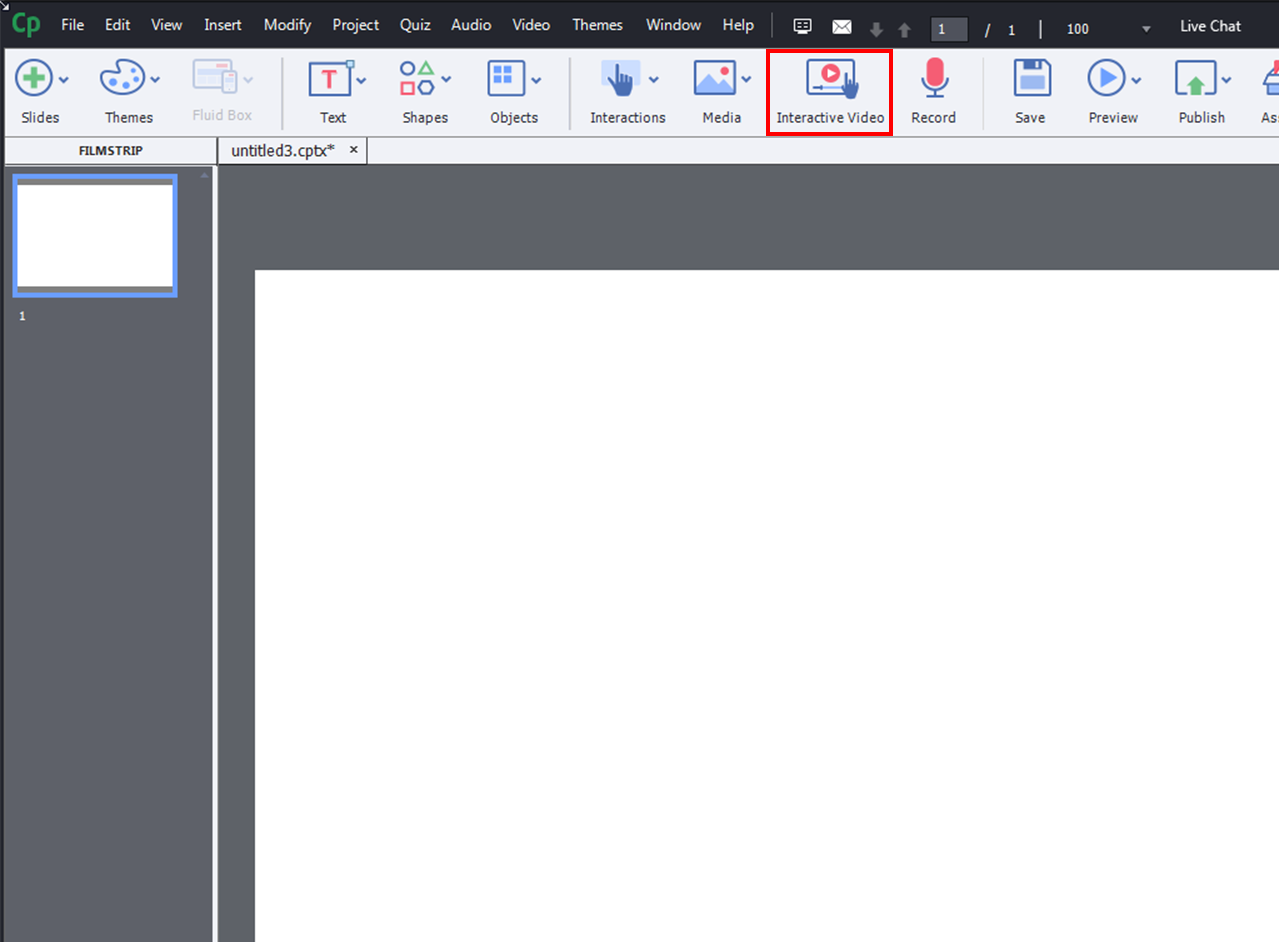Click the slide number input field
The width and height of the screenshot is (1279, 942).
(948, 29)
